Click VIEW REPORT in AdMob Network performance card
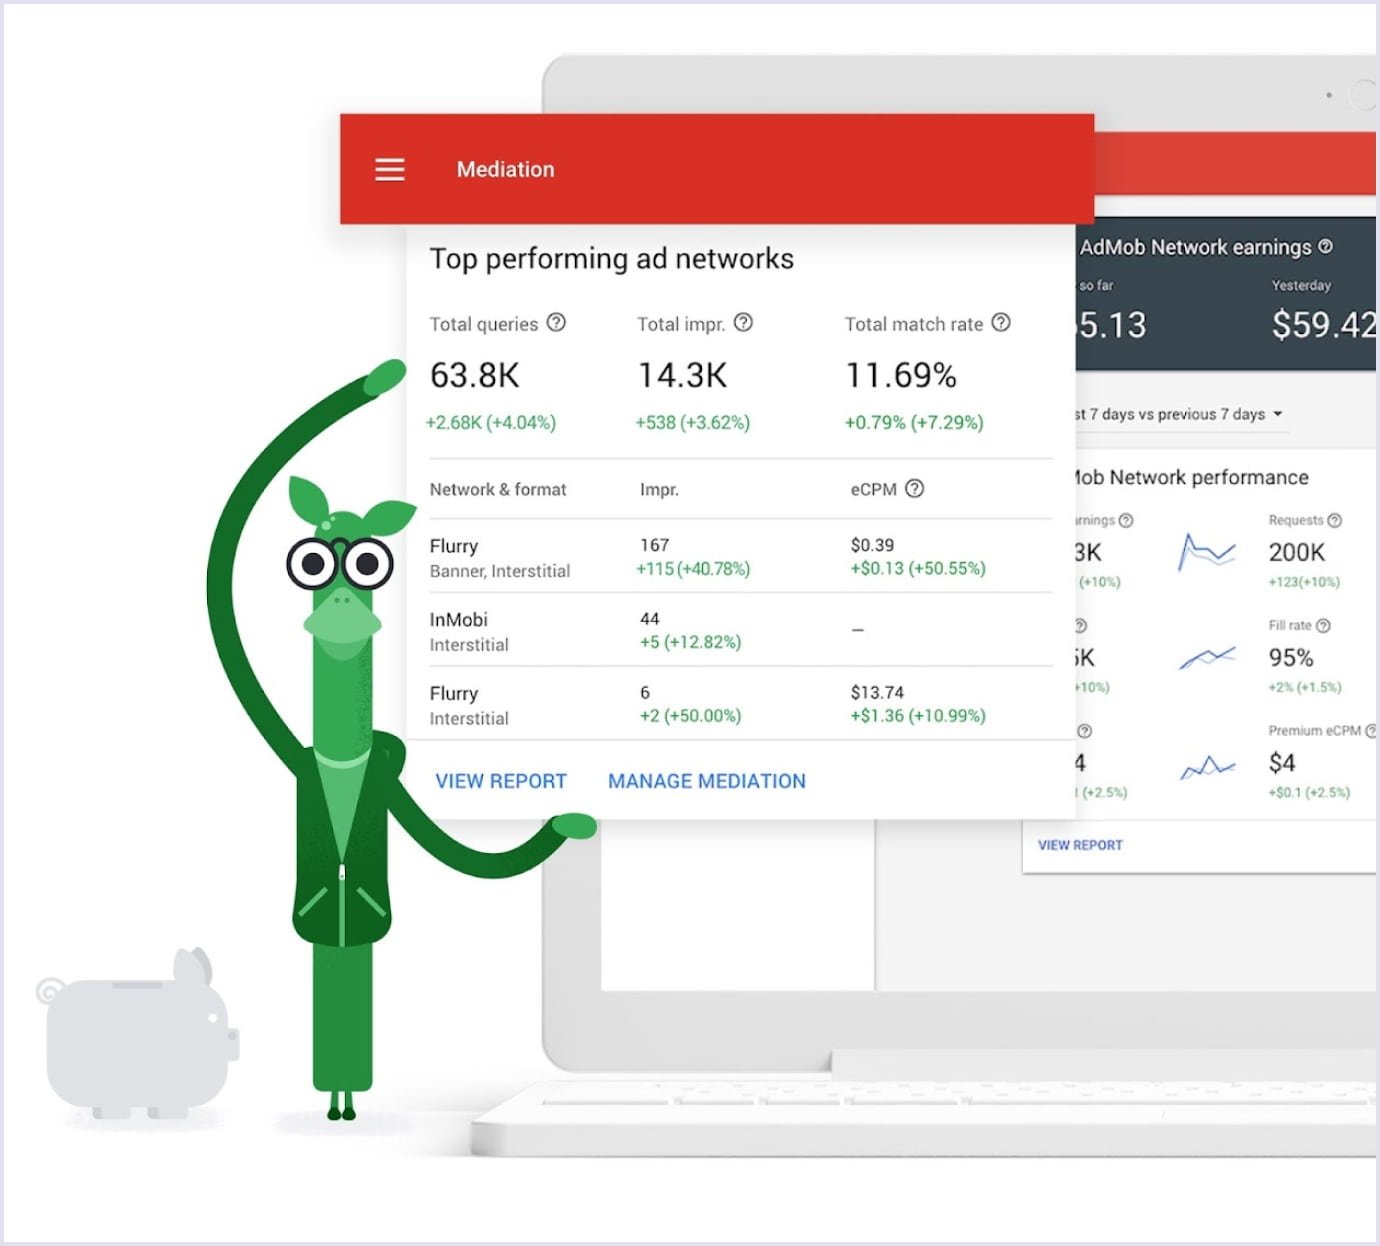 [x=1080, y=845]
